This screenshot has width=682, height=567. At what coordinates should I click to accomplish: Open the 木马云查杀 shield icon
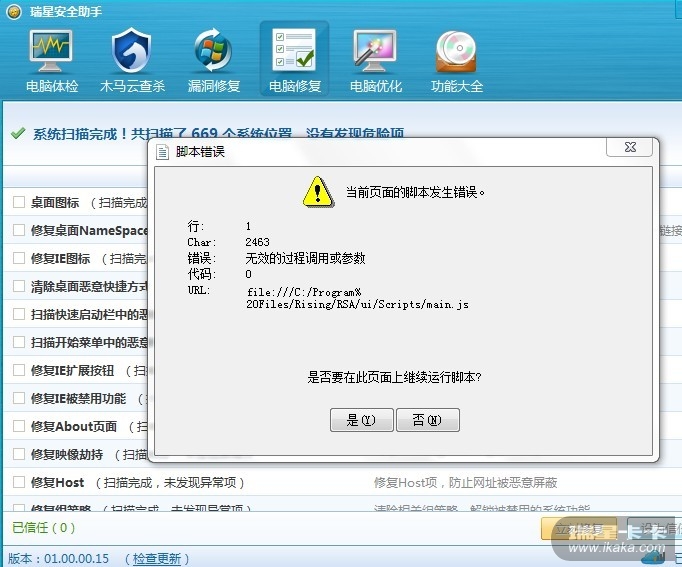tap(131, 51)
